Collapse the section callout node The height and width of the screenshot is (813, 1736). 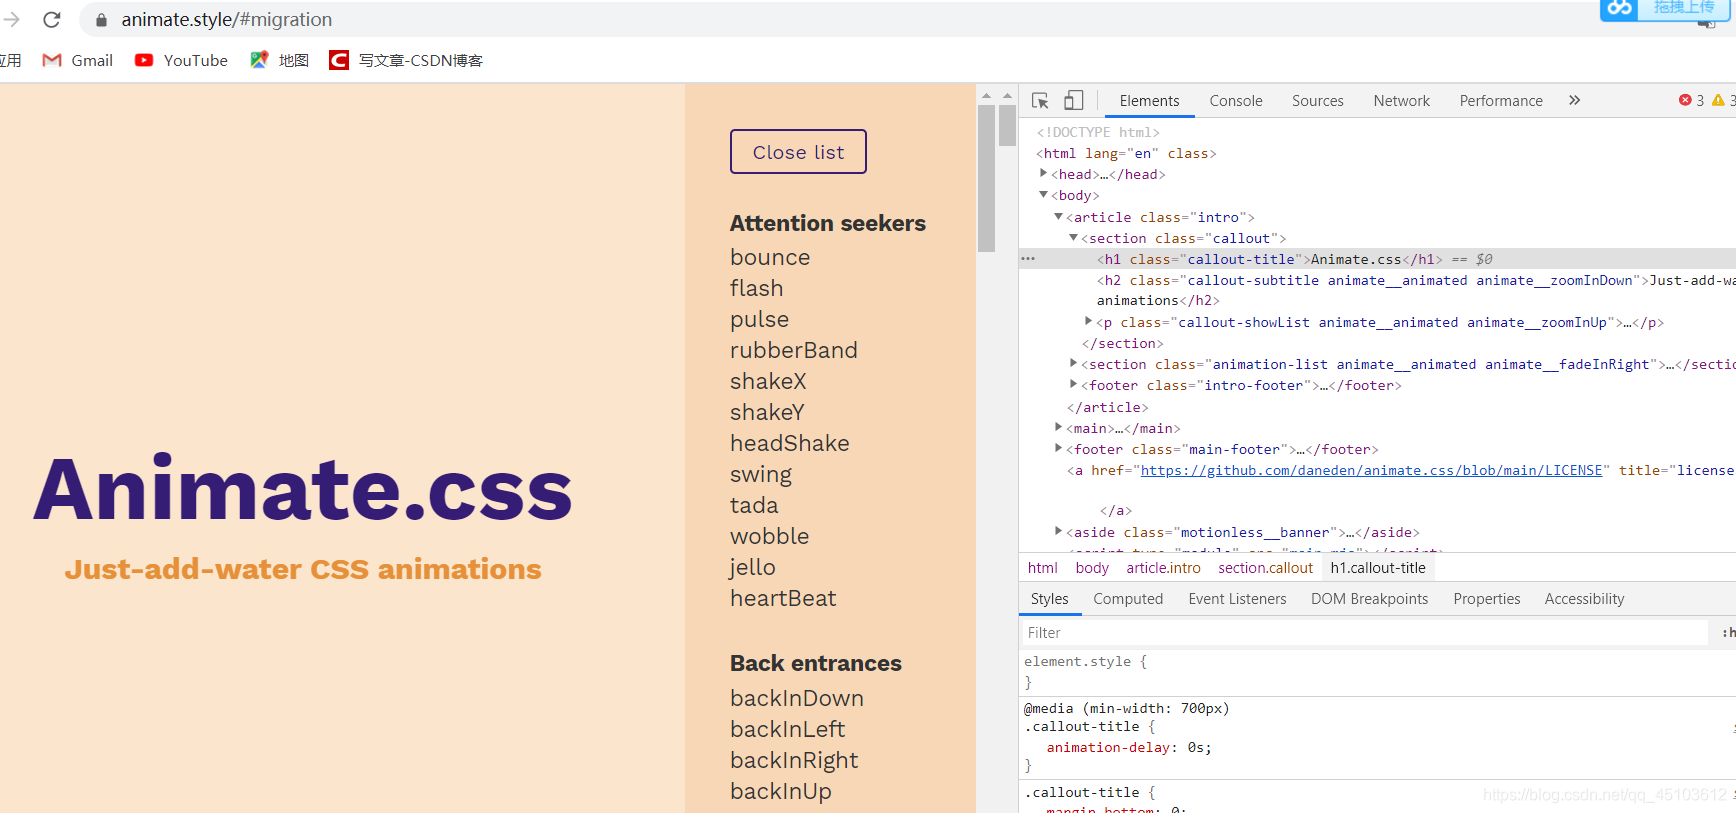1074,238
